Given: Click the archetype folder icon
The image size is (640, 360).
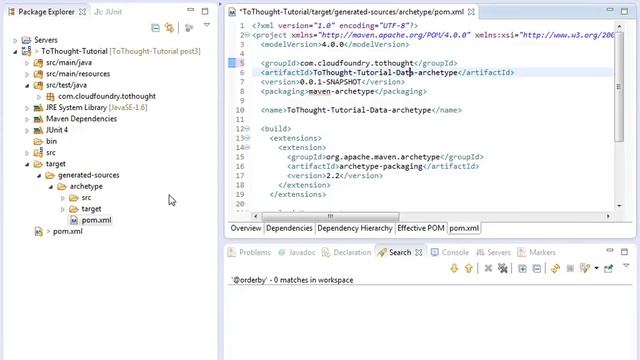Looking at the screenshot, I should 62,187.
